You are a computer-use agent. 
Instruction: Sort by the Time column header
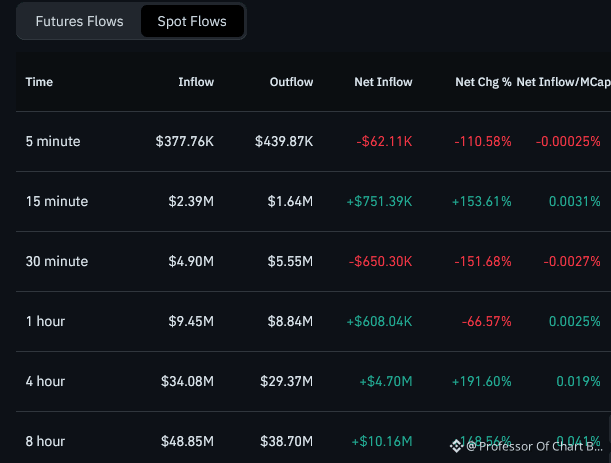click(x=39, y=82)
